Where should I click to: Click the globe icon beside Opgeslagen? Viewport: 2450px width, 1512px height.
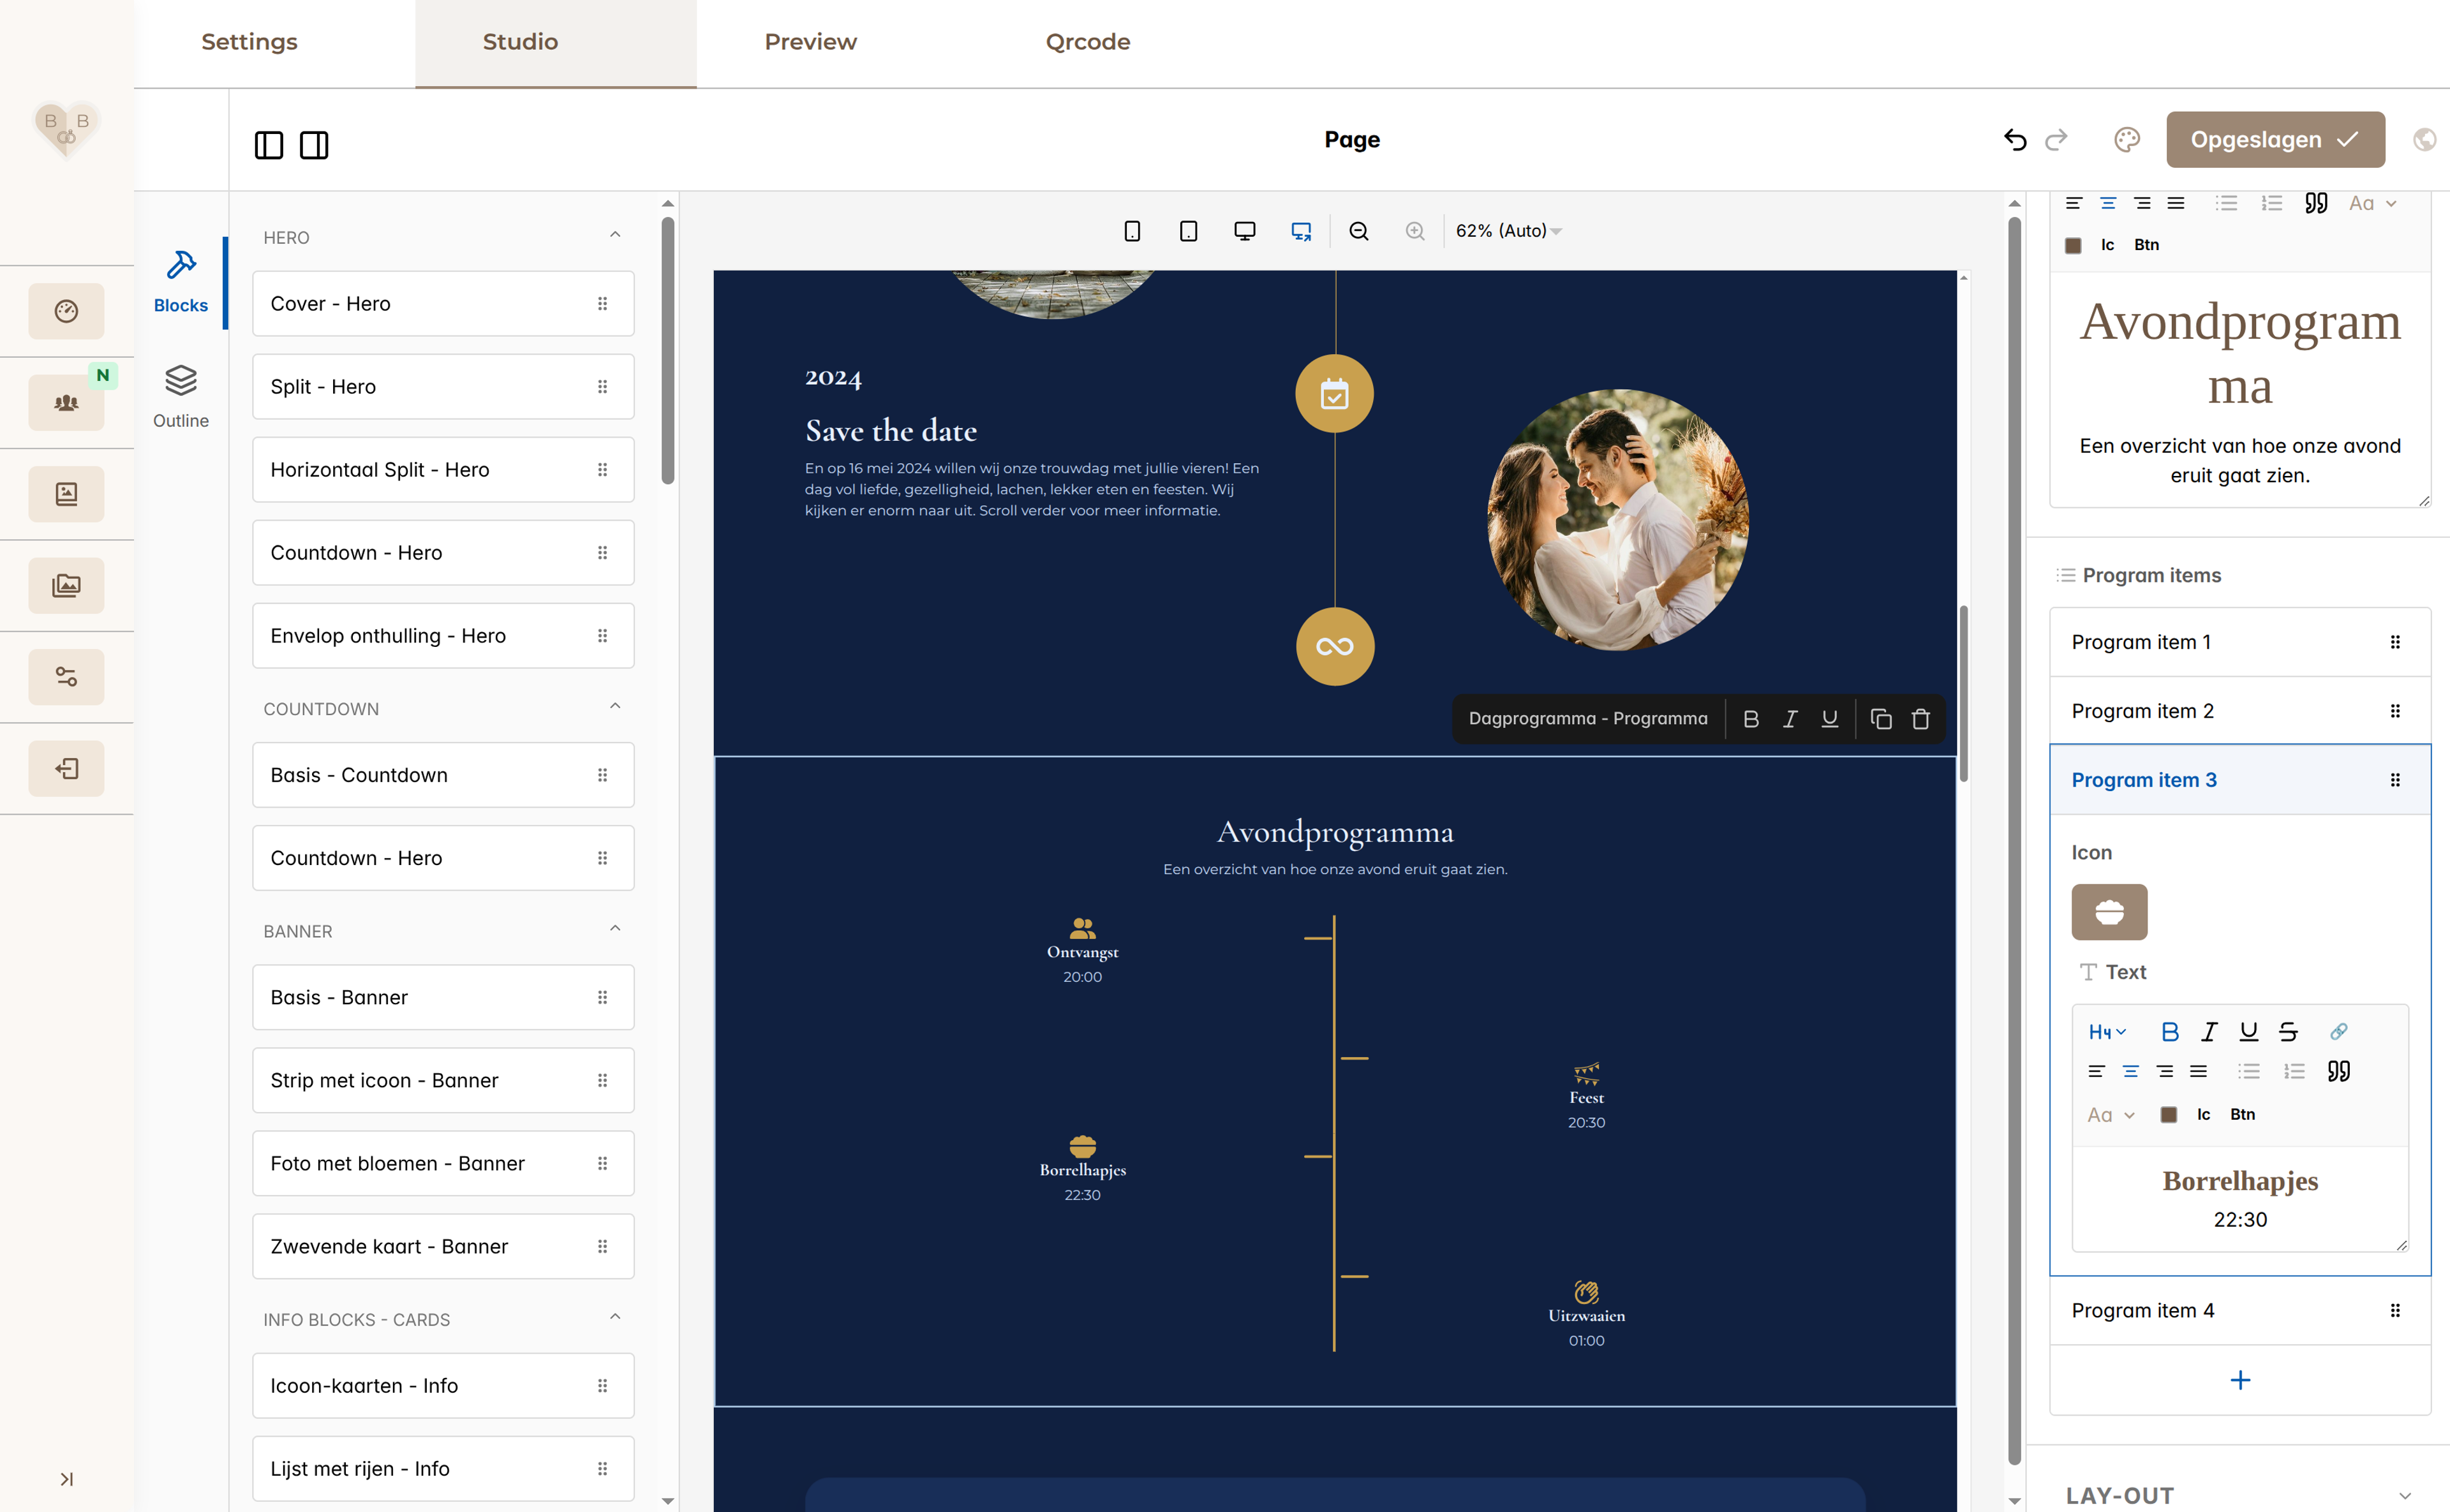(2424, 140)
